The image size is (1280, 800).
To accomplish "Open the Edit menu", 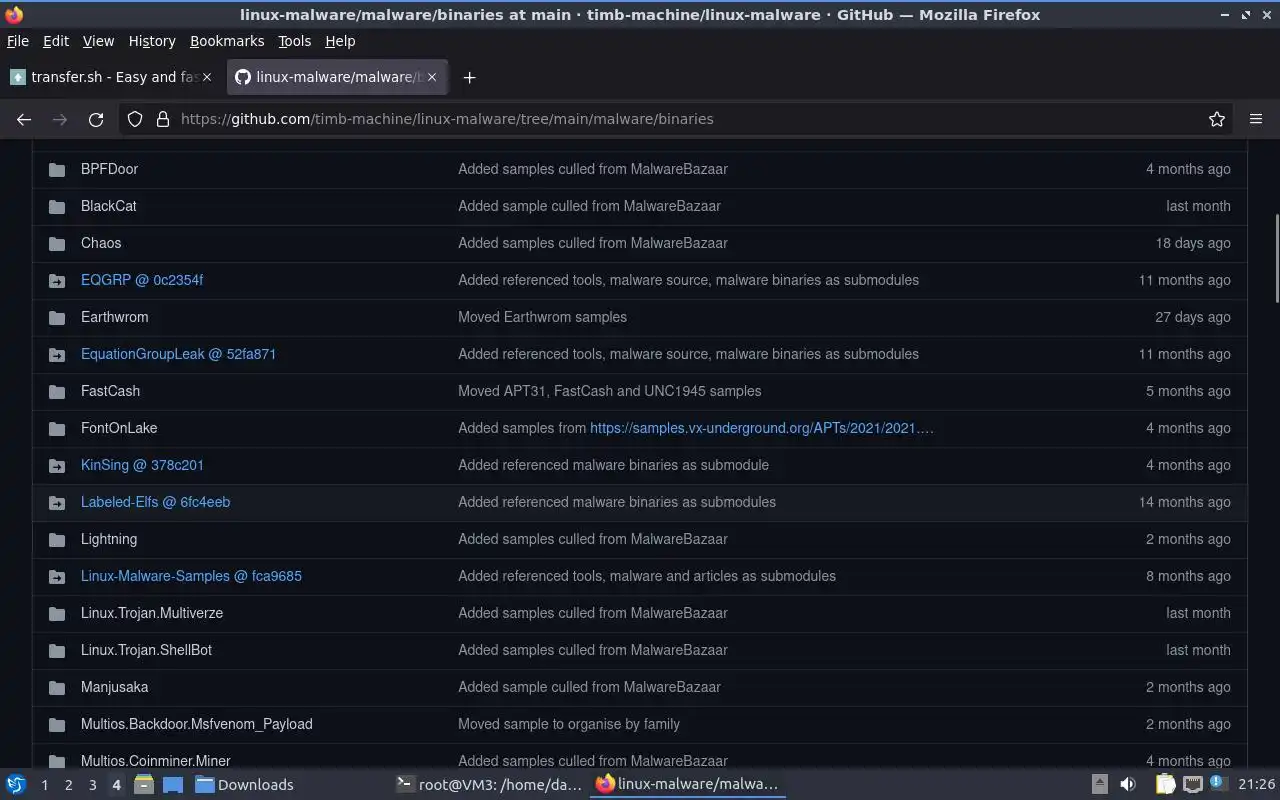I will click(56, 41).
